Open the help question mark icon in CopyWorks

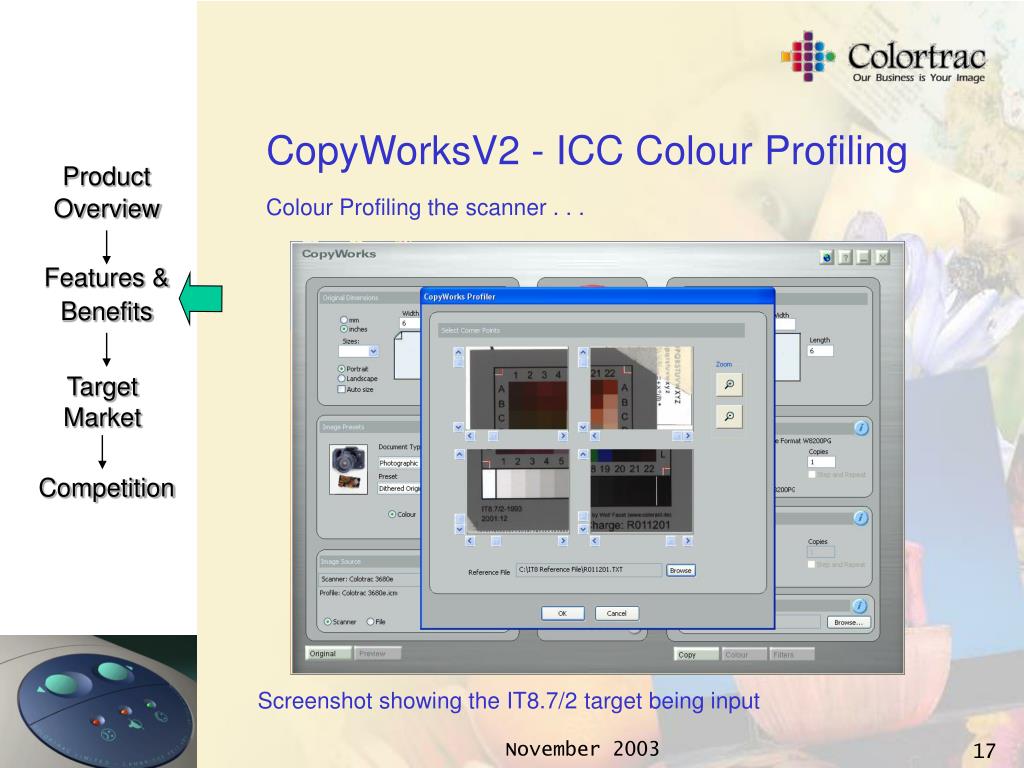pyautogui.click(x=845, y=257)
